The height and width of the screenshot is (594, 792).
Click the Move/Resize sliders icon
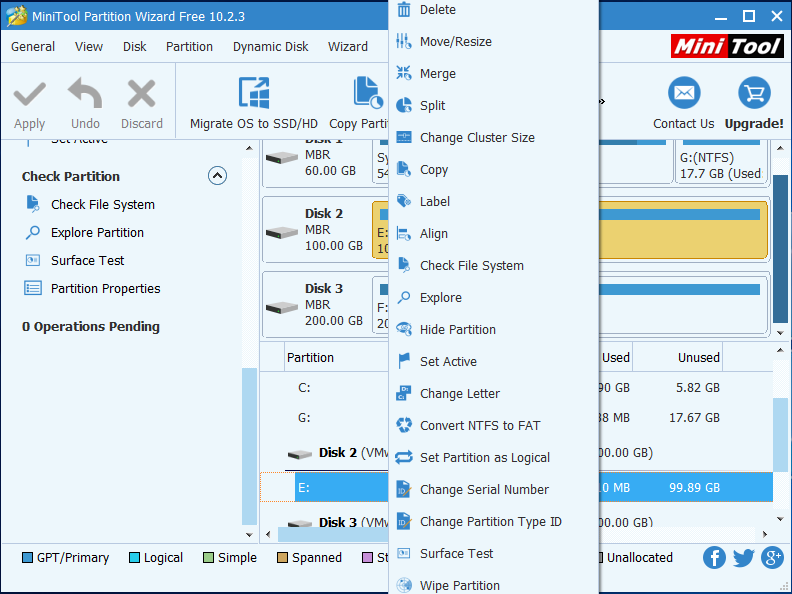[x=404, y=41]
